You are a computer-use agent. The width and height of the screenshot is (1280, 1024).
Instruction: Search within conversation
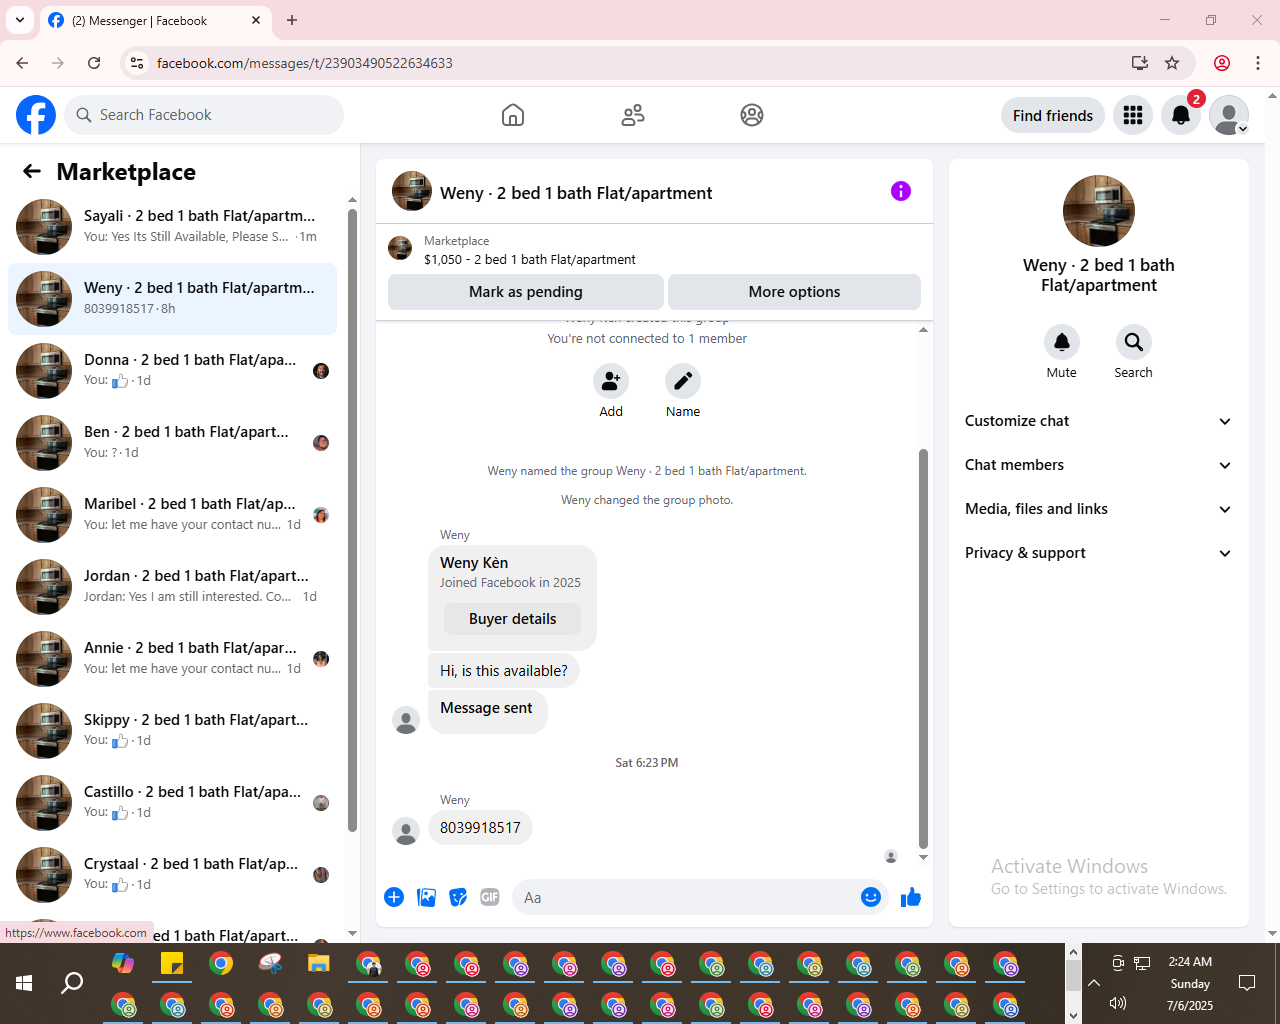coord(1134,342)
